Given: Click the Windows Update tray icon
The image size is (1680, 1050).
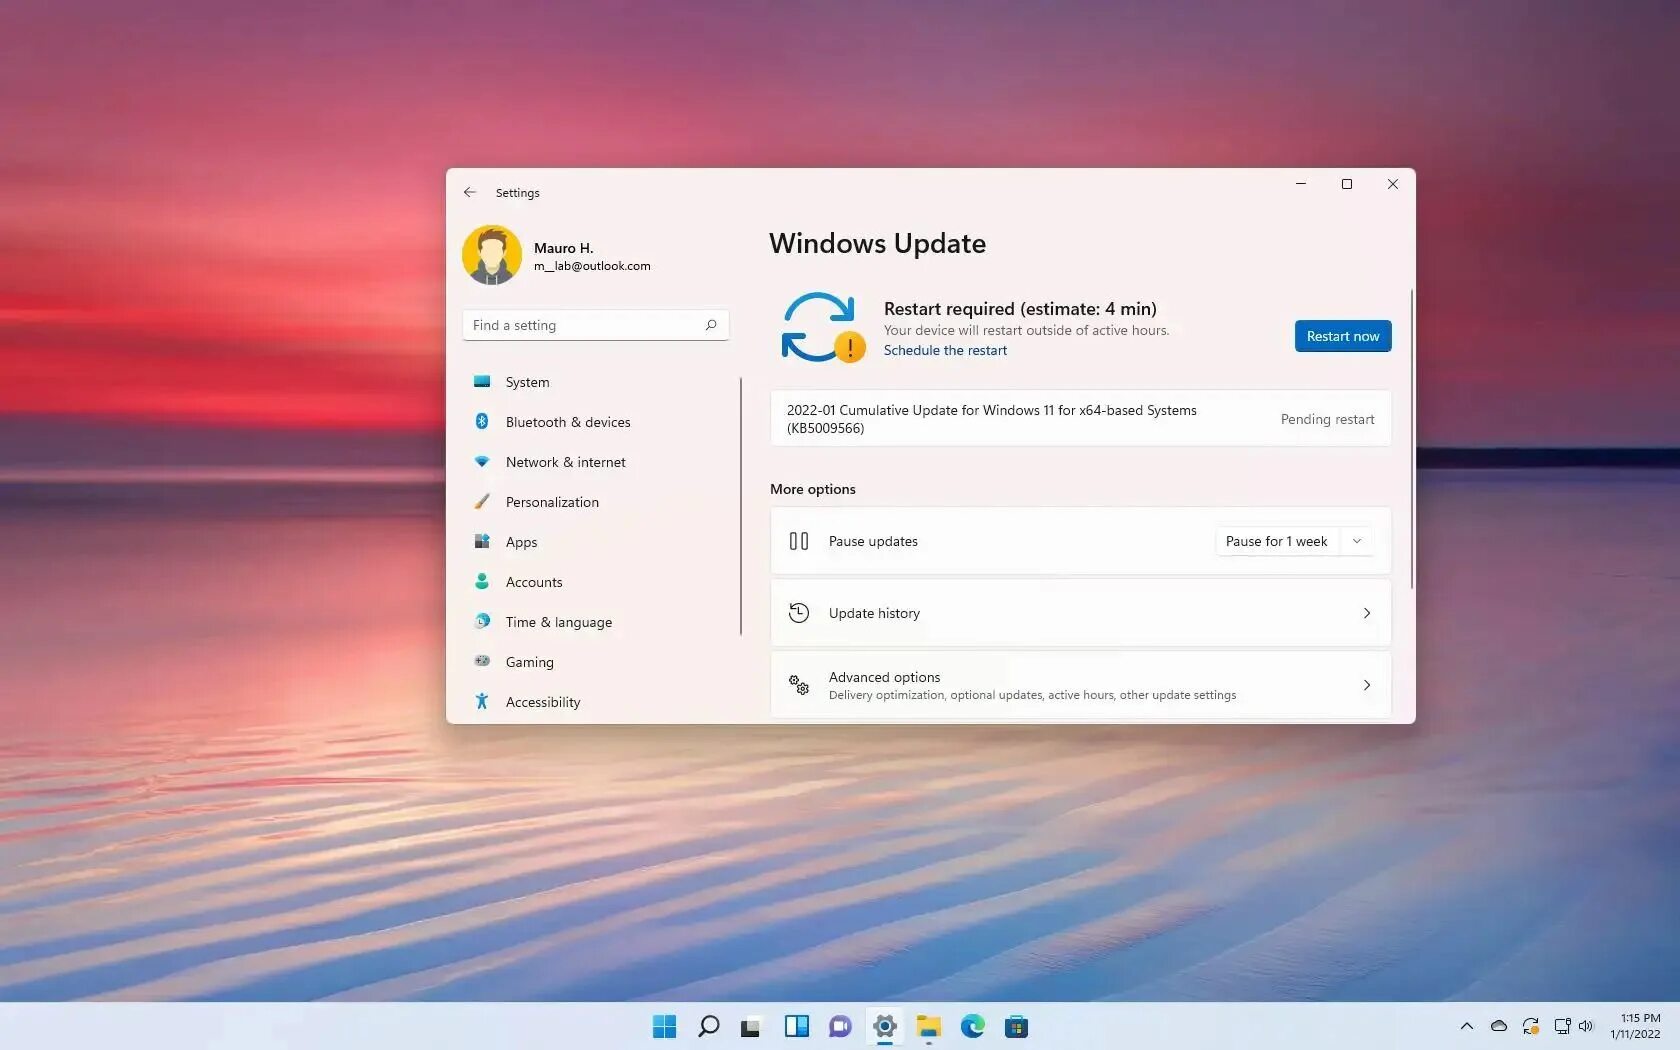Looking at the screenshot, I should [1531, 1026].
